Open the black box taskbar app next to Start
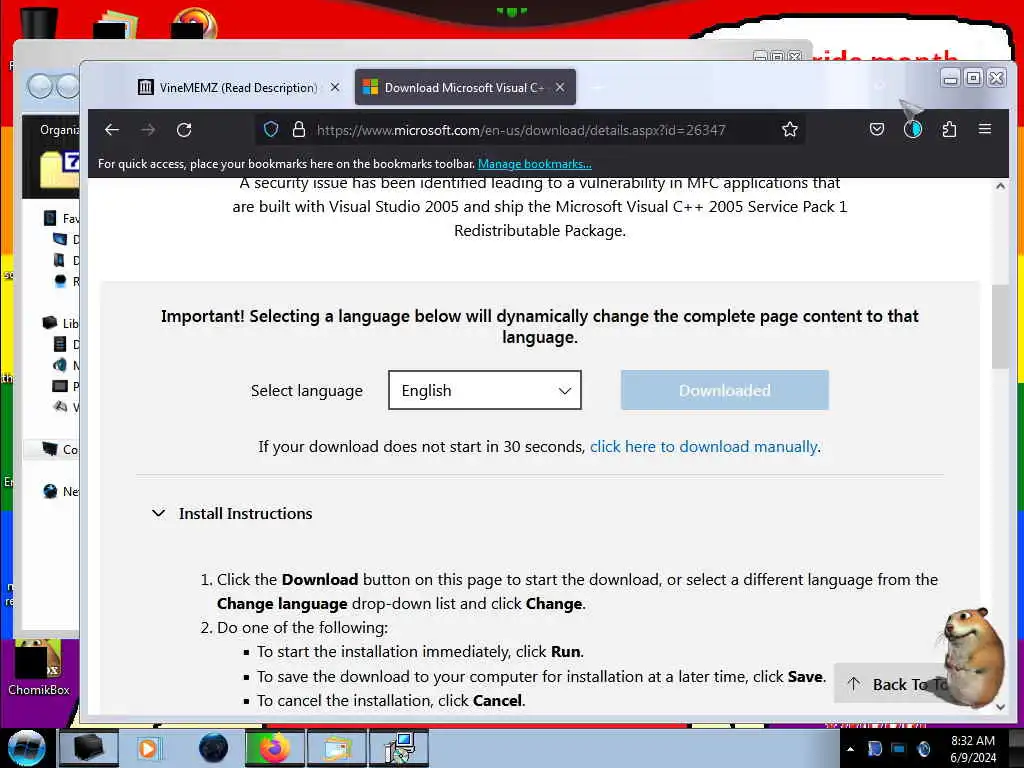The image size is (1024, 768). point(88,748)
